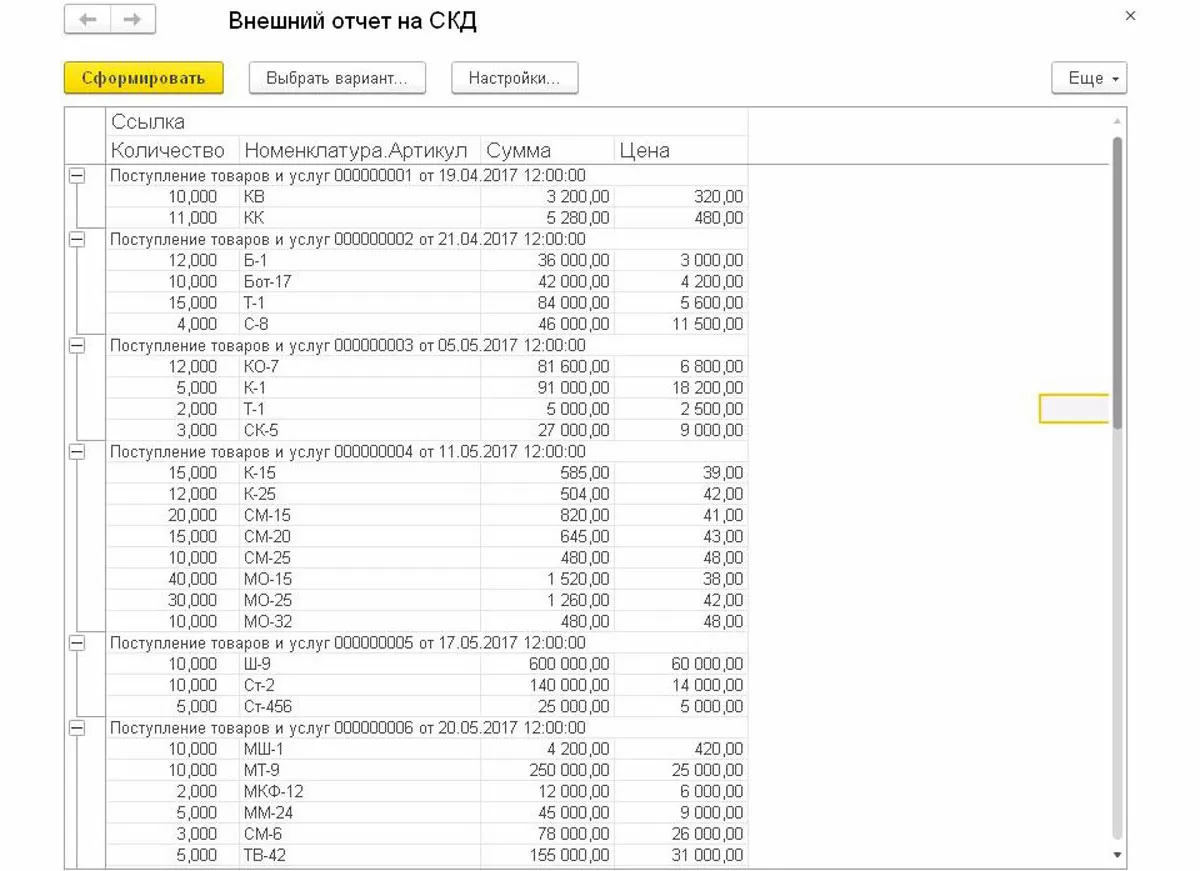Select the СМ-15 article cell
Viewport: 1200px width, 871px height.
click(360, 515)
